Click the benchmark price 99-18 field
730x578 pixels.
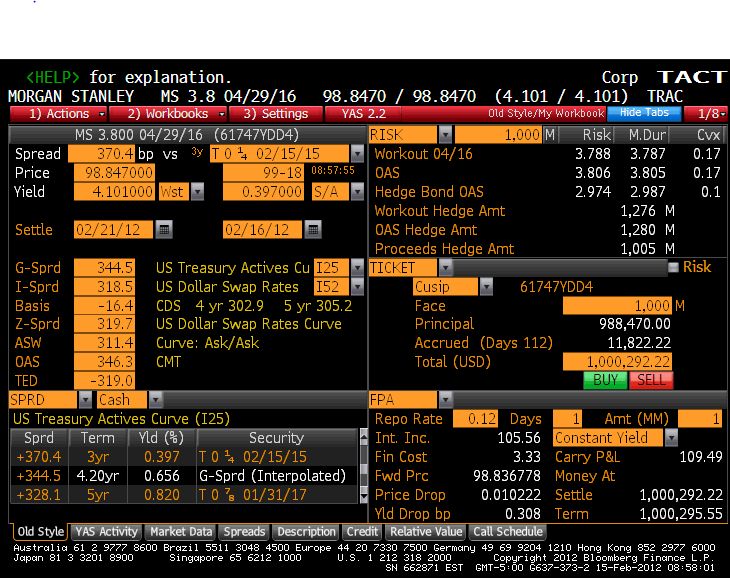pyautogui.click(x=264, y=173)
